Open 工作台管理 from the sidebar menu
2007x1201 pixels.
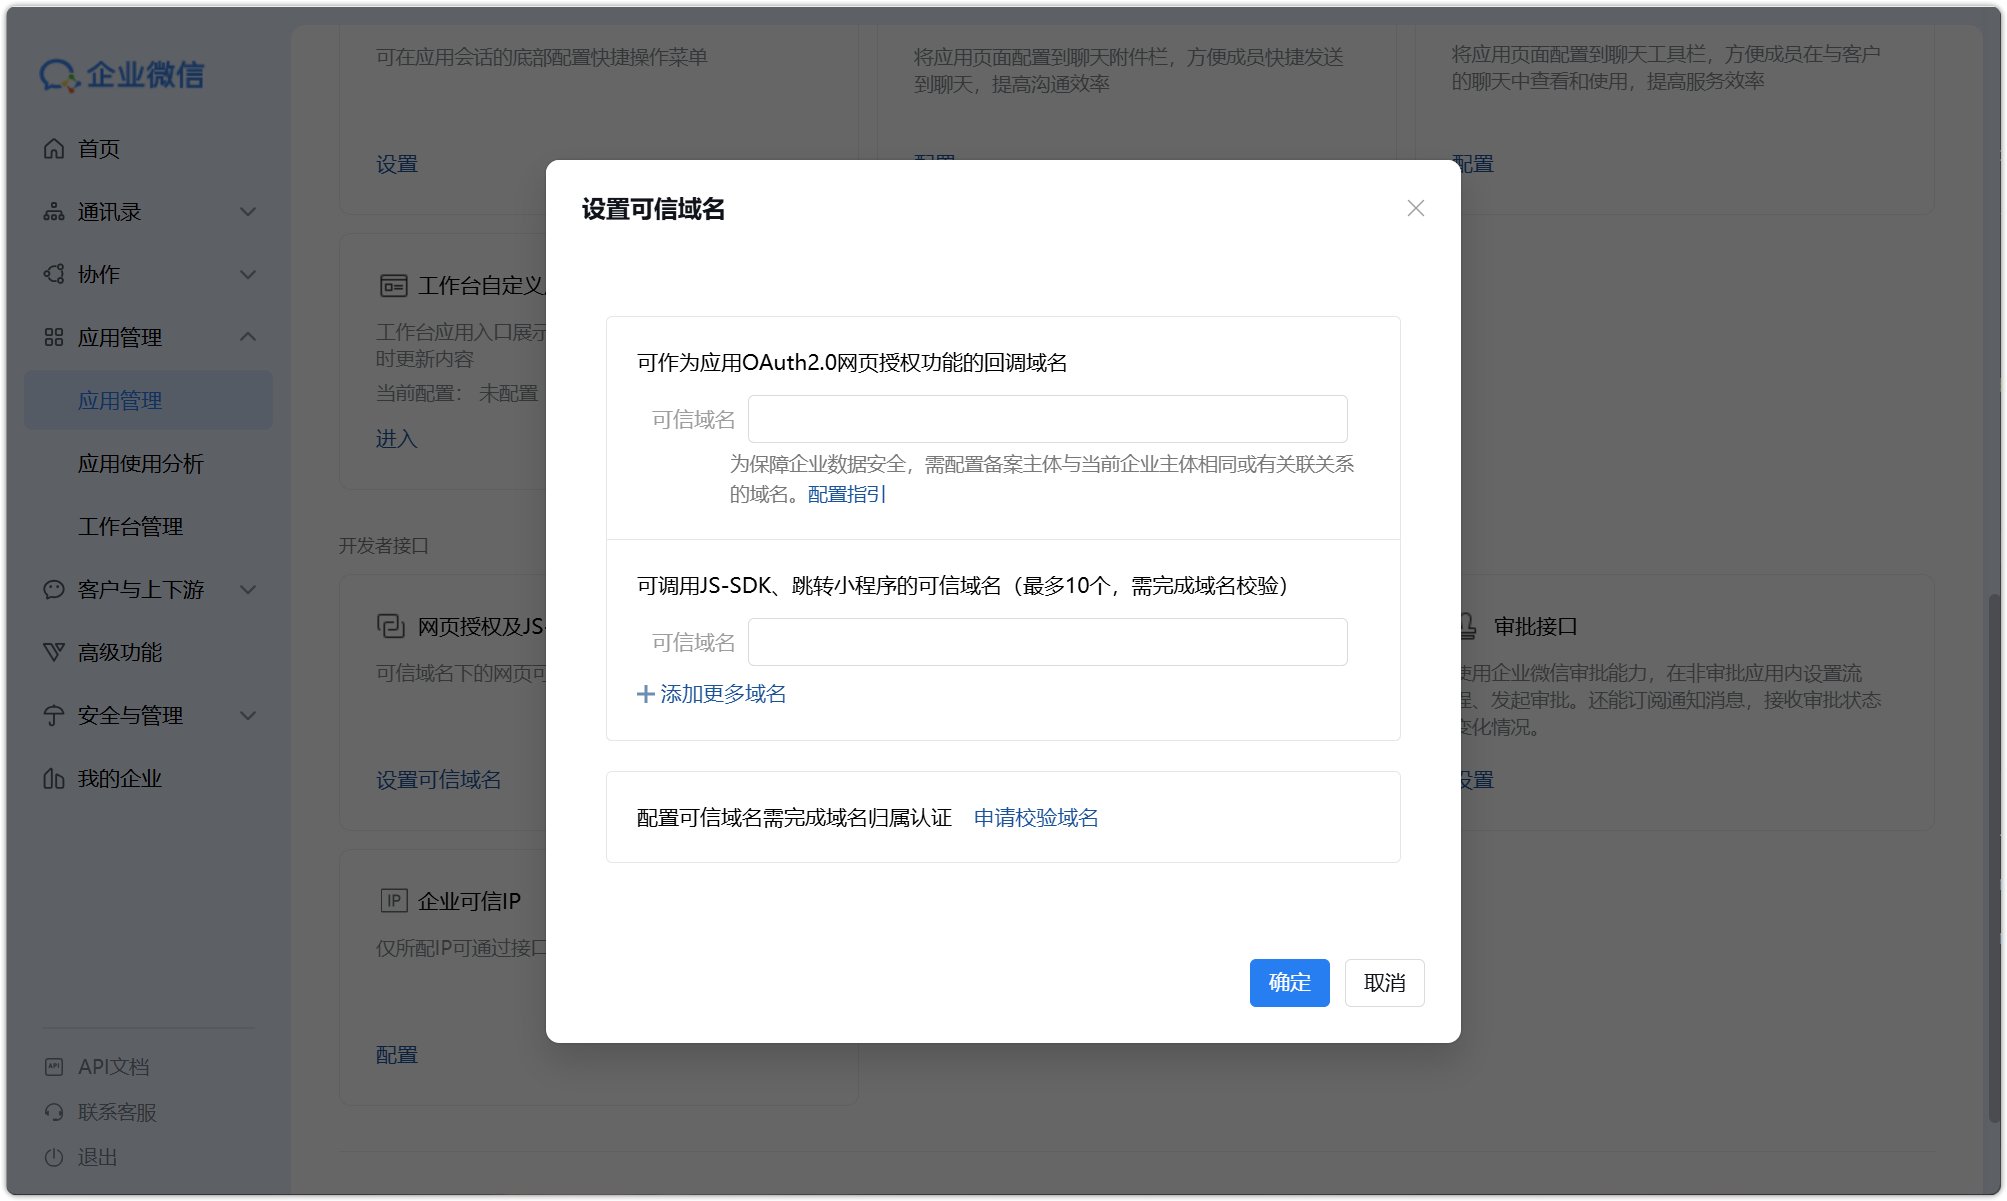click(x=131, y=525)
